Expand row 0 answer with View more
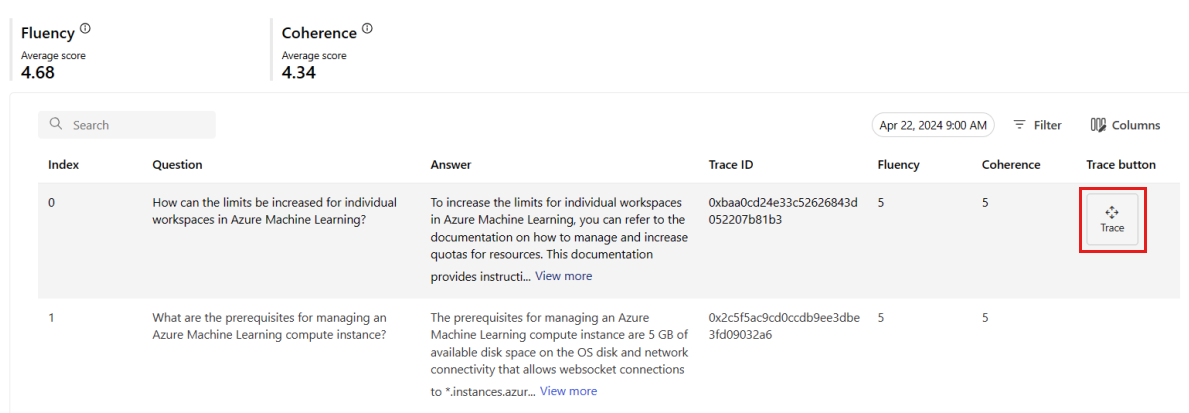Viewport: 1189px width, 413px height. [563, 276]
